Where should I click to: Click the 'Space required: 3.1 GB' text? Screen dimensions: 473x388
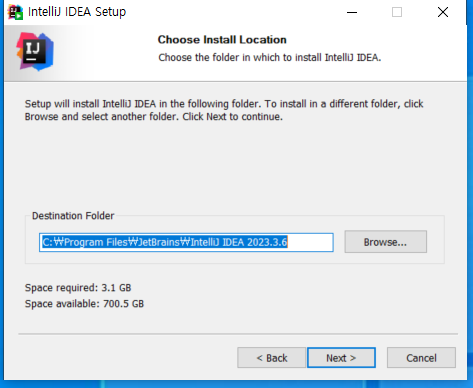tap(78, 288)
